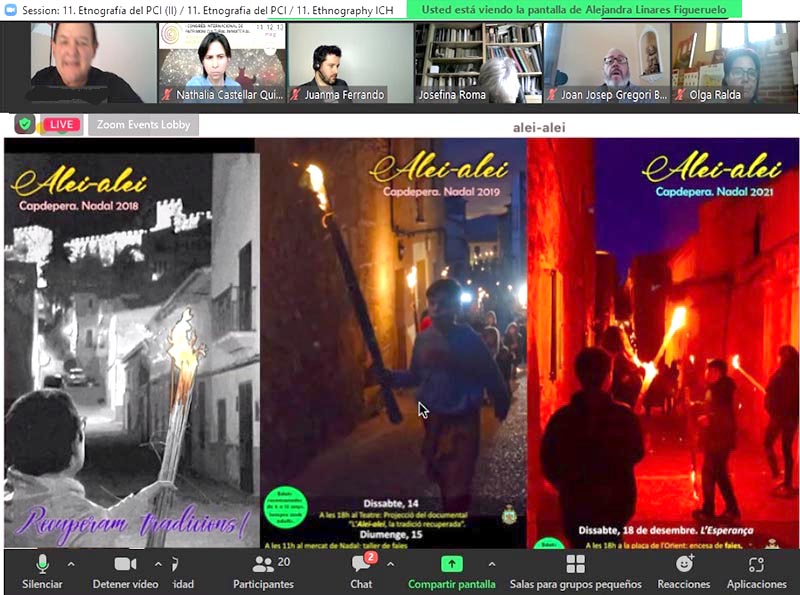800x595 pixels.
Task: Expand the arrow next to Chat
Action: 391,563
